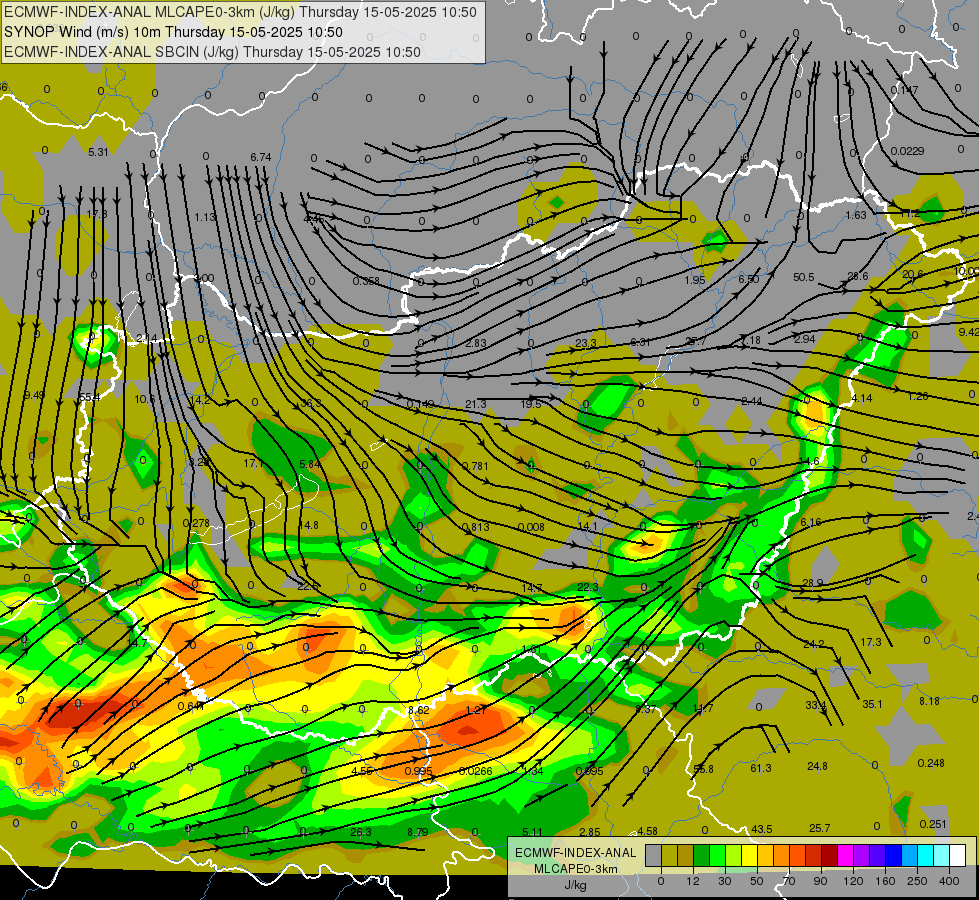Click the map value 5.31
The image size is (979, 900).
pyautogui.click(x=98, y=152)
